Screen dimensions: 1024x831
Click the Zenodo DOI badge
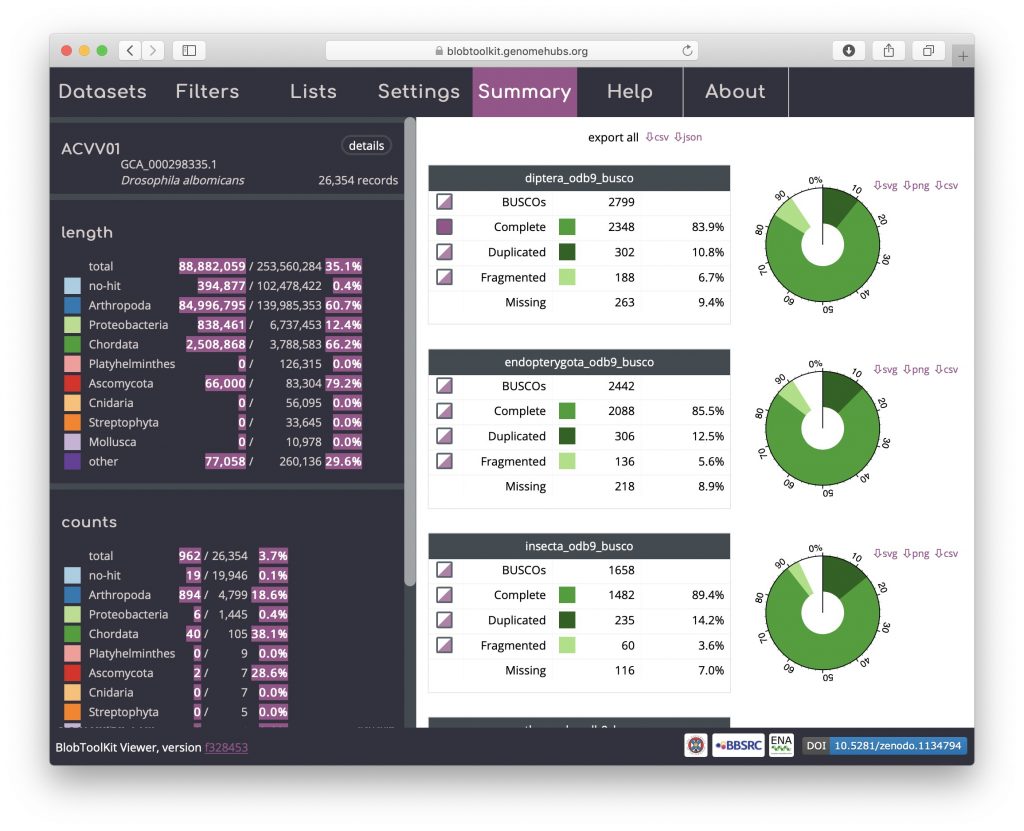(x=884, y=746)
